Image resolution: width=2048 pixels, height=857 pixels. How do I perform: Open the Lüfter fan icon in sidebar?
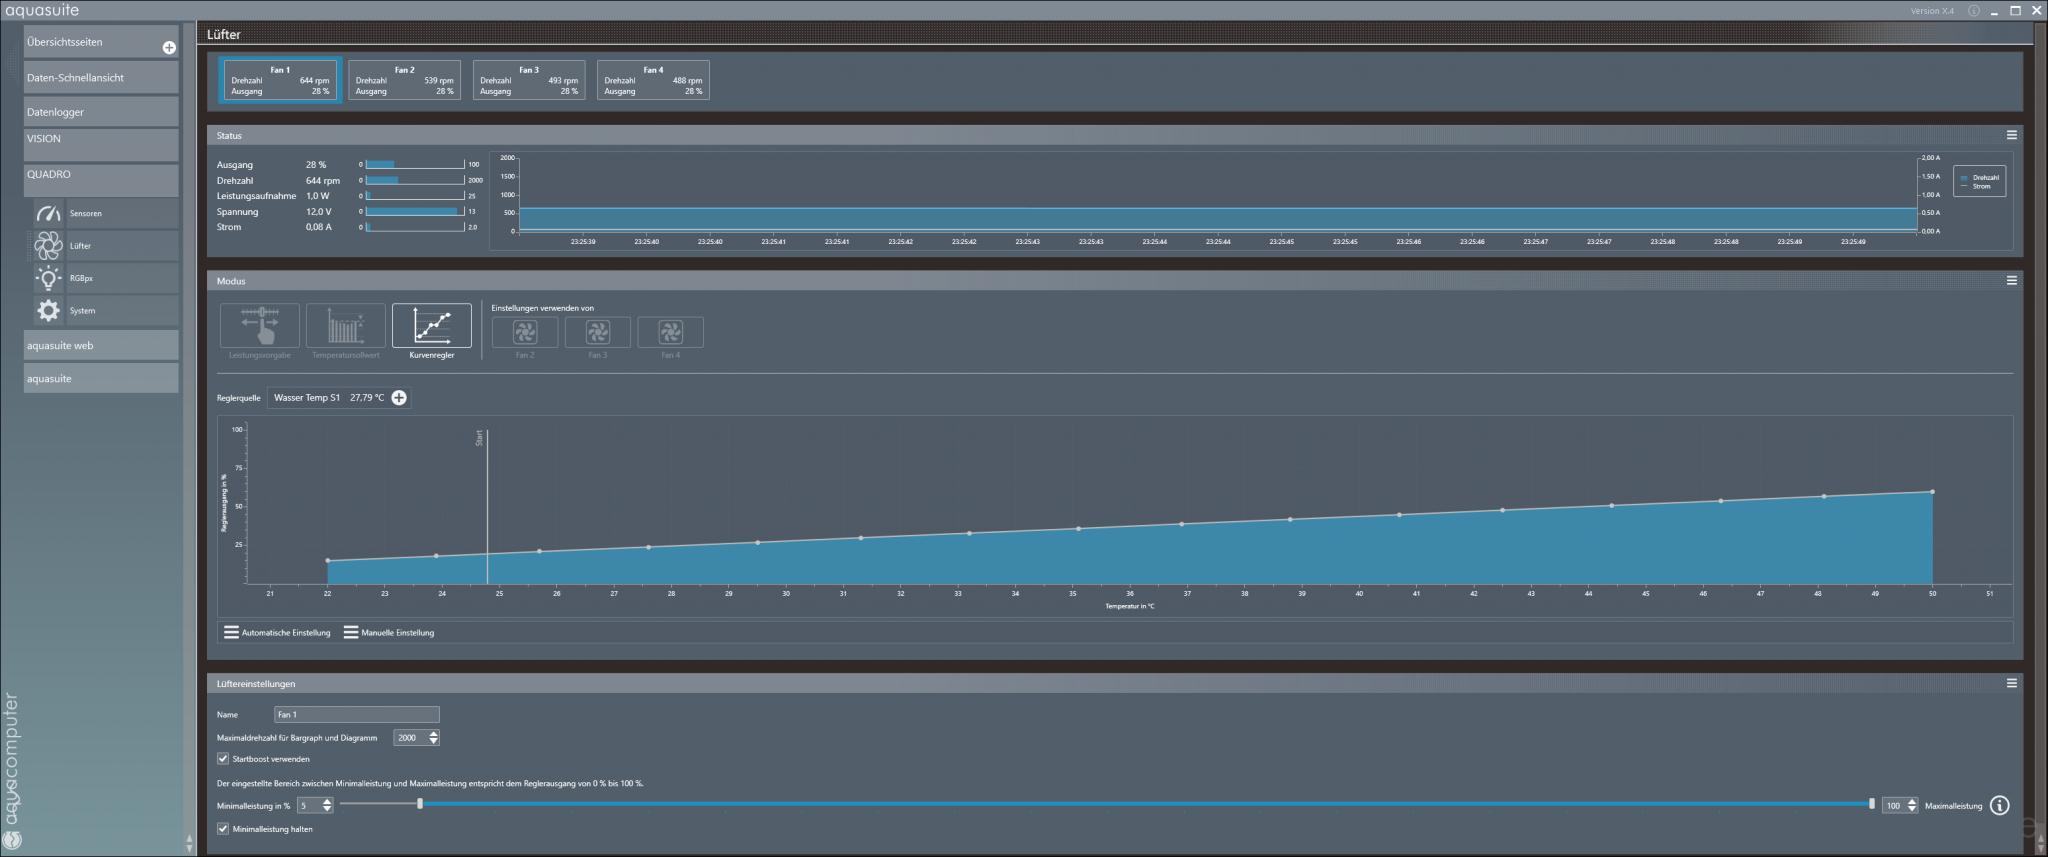point(48,245)
